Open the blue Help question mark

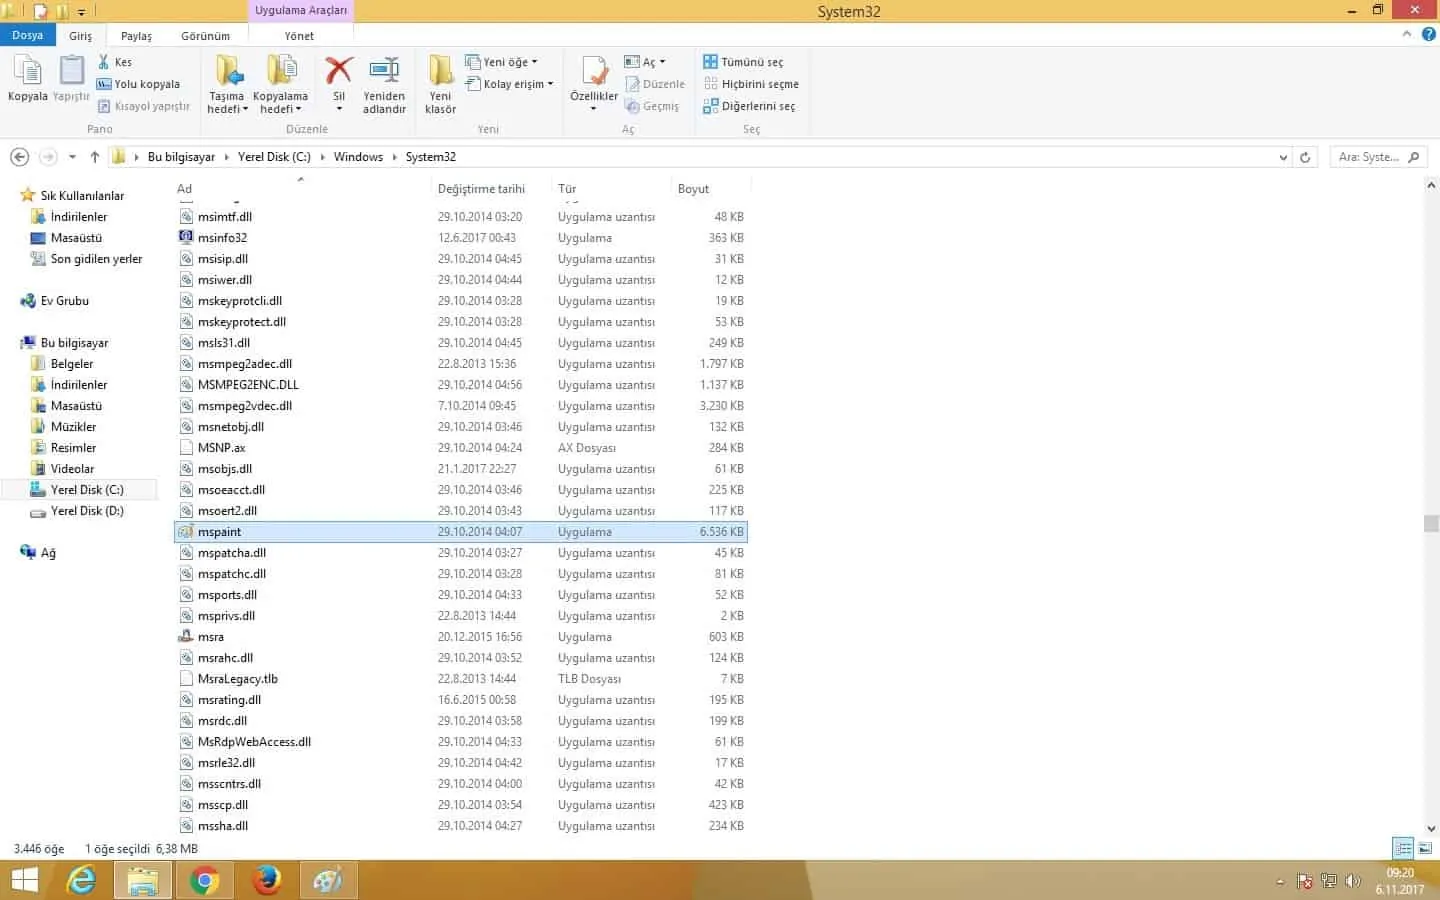click(x=1428, y=34)
